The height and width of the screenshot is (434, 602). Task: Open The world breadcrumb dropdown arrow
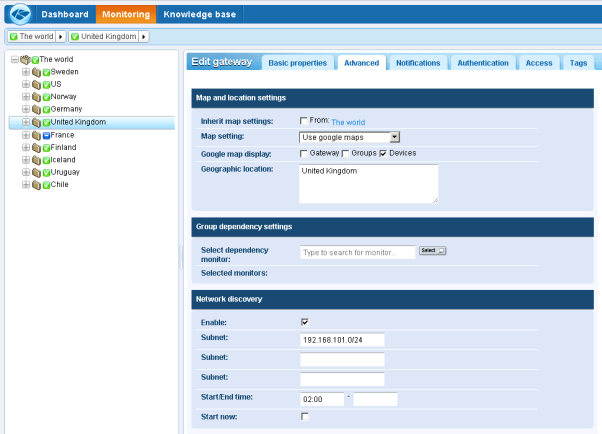point(60,37)
